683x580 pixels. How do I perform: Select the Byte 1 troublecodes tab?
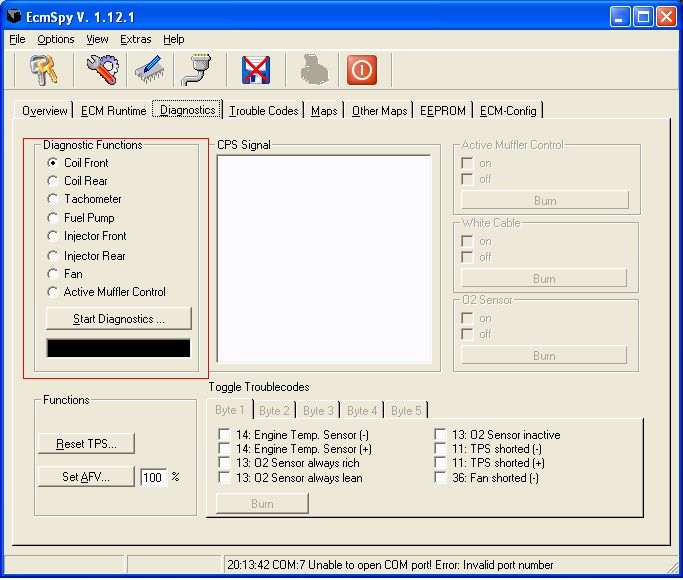[230, 410]
